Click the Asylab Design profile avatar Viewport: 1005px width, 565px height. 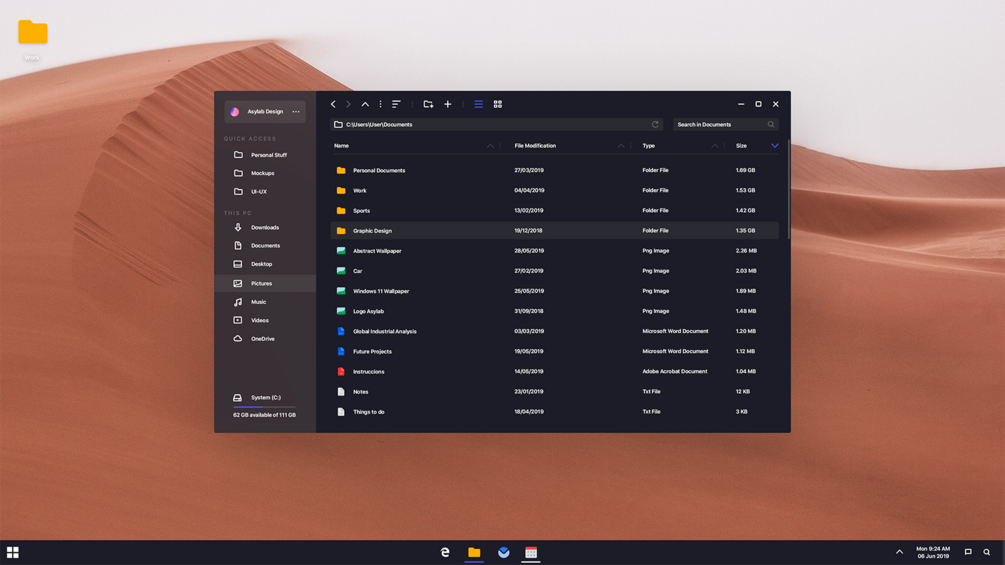point(235,111)
